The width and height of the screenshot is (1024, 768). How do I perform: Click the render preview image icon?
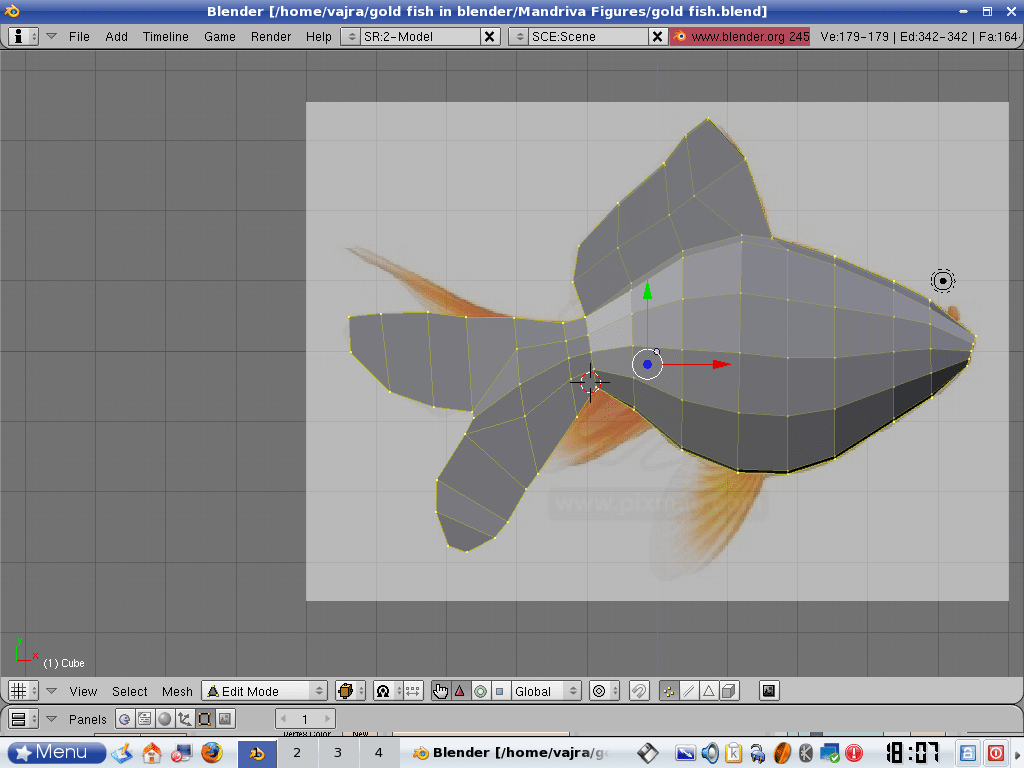tap(769, 691)
